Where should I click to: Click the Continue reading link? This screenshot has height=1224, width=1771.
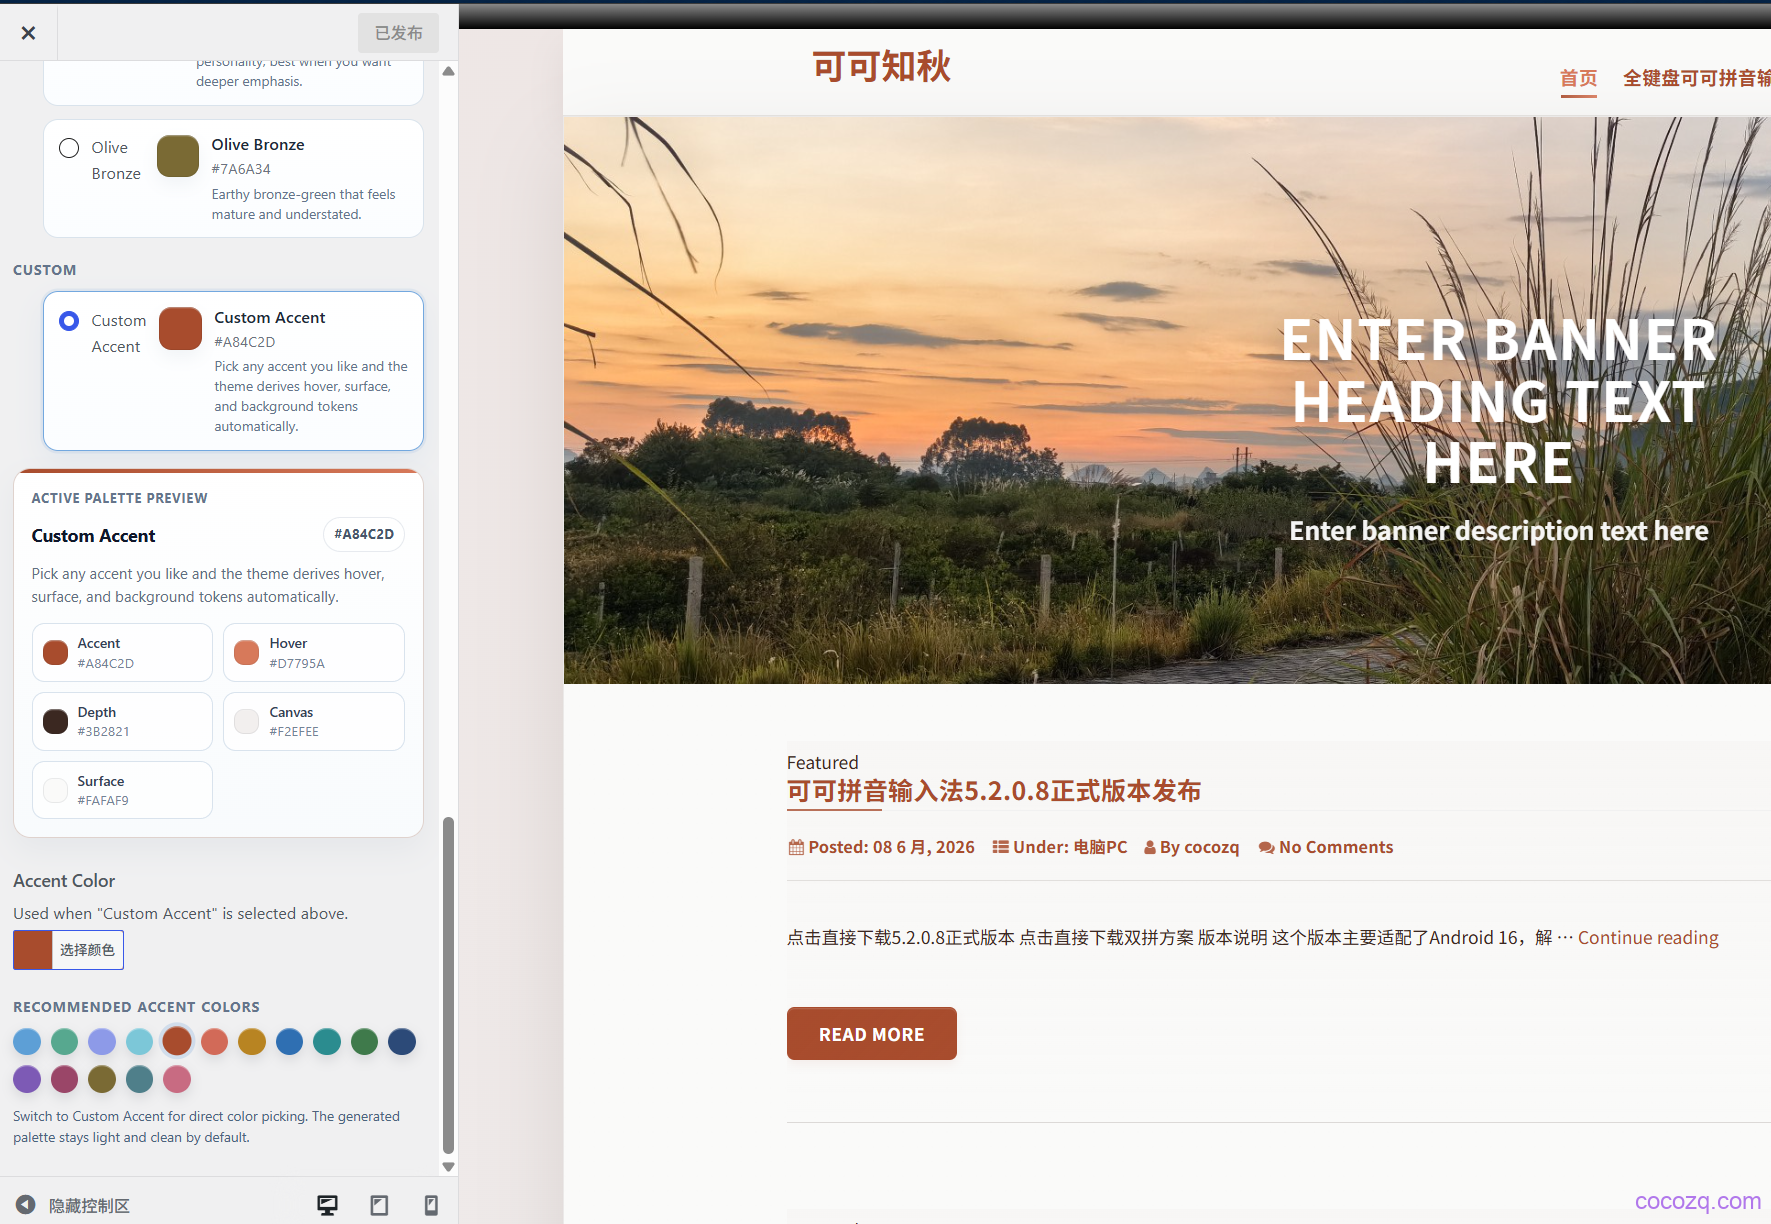[x=1648, y=938]
